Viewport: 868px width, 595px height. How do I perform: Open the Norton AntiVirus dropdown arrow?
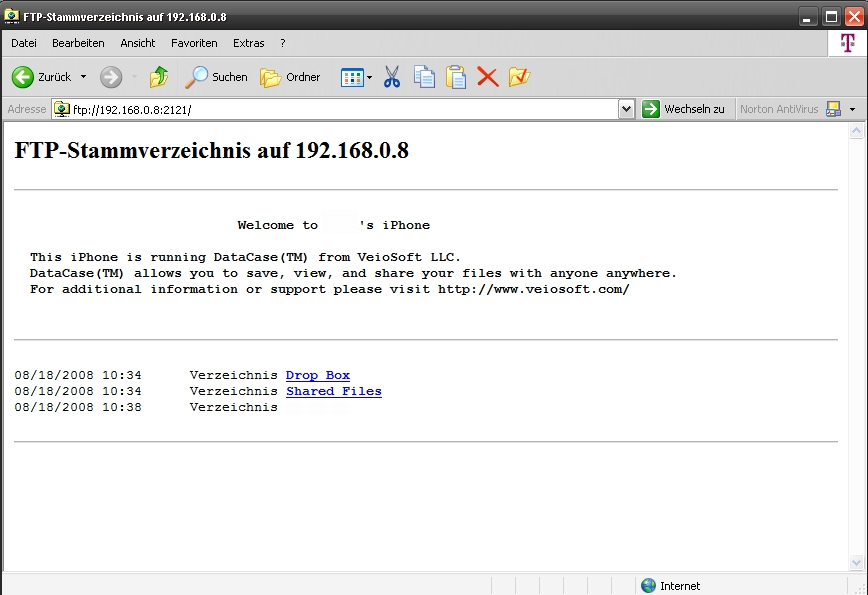click(x=852, y=109)
